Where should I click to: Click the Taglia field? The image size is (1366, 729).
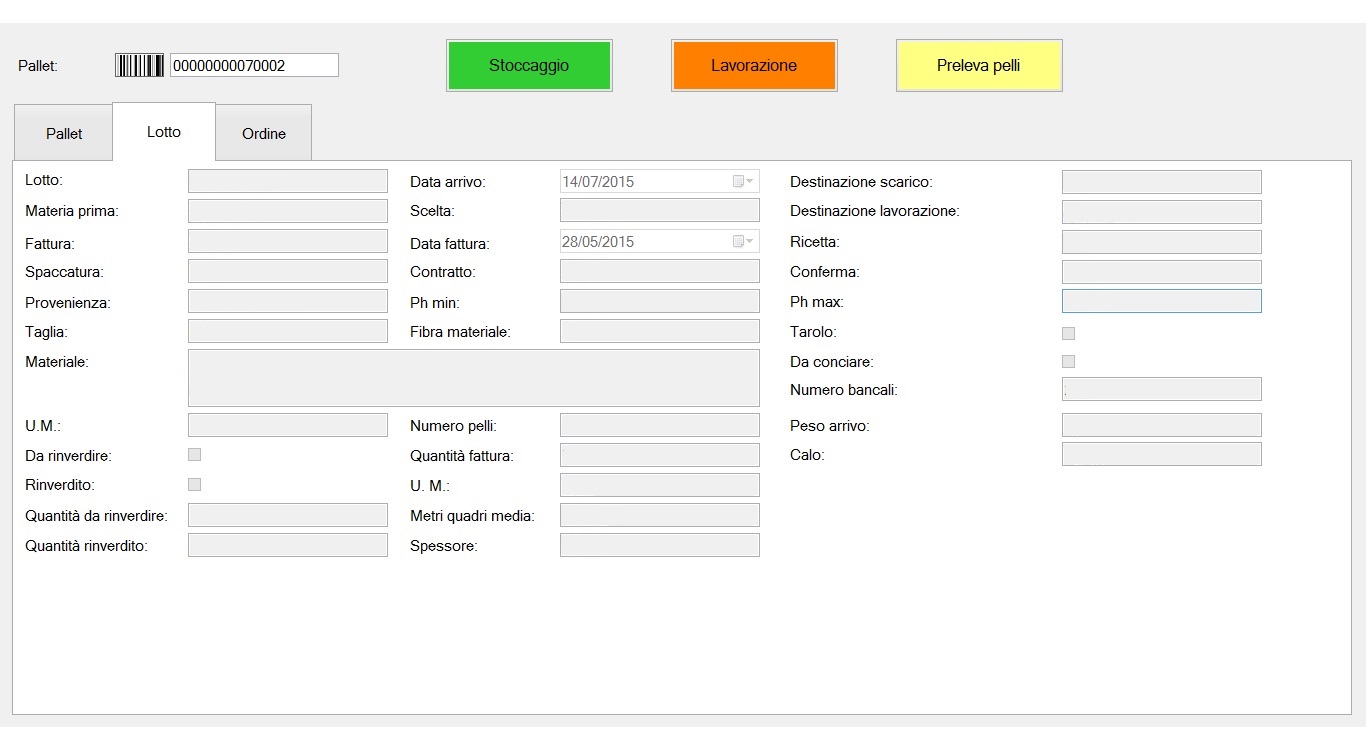pos(288,331)
